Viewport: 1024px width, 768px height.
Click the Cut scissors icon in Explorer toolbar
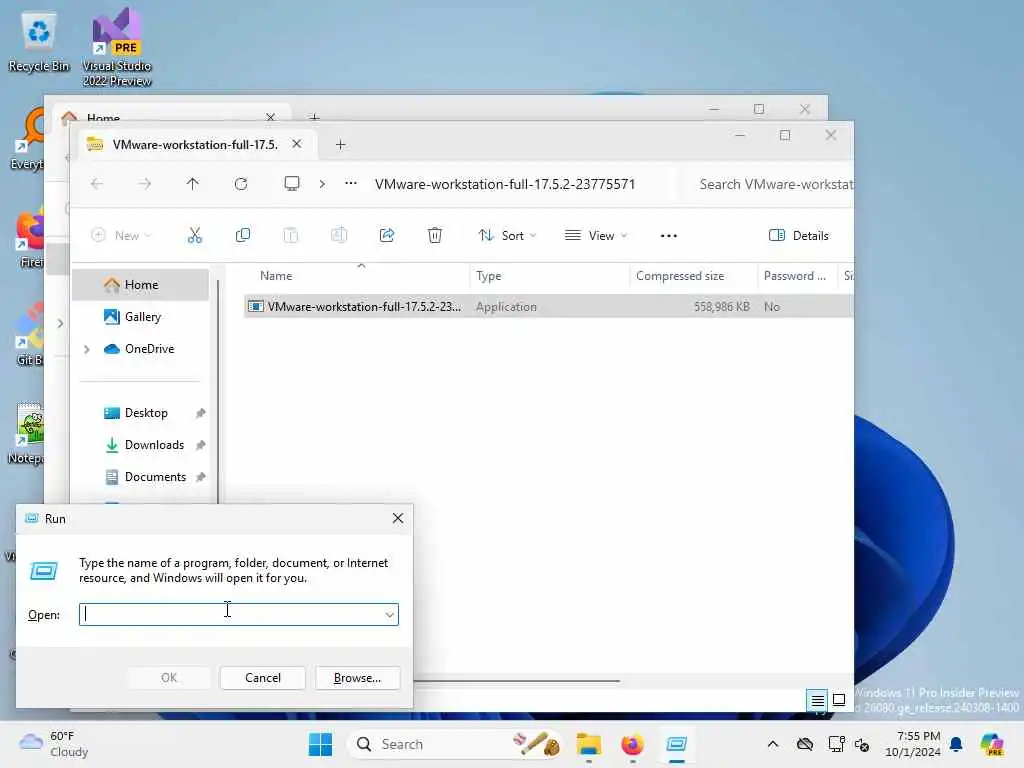click(195, 236)
